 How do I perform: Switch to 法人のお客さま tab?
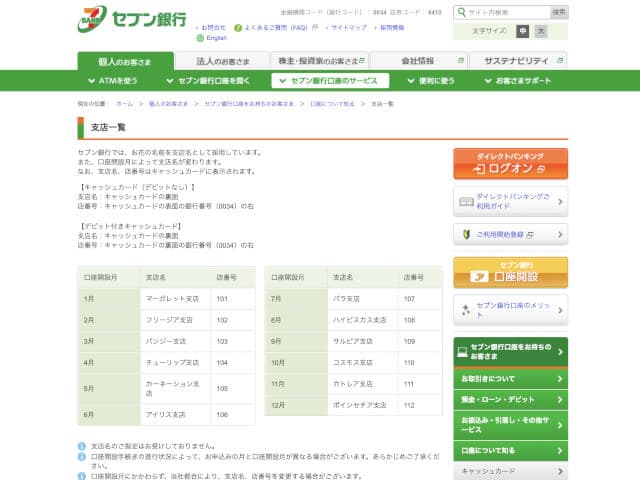click(x=222, y=61)
